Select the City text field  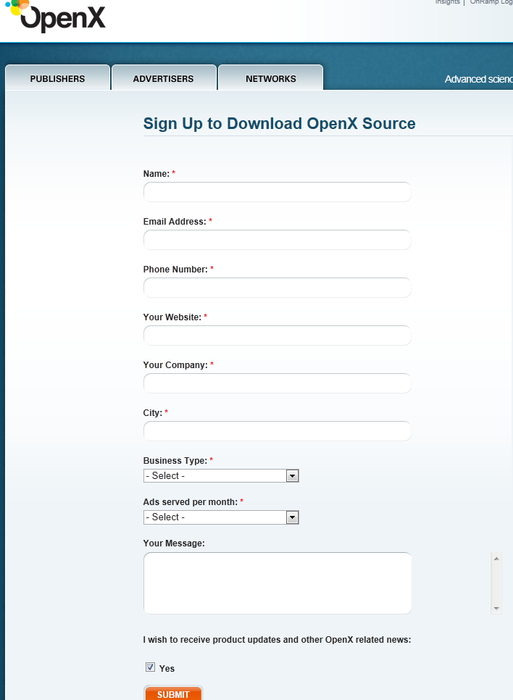pos(277,431)
